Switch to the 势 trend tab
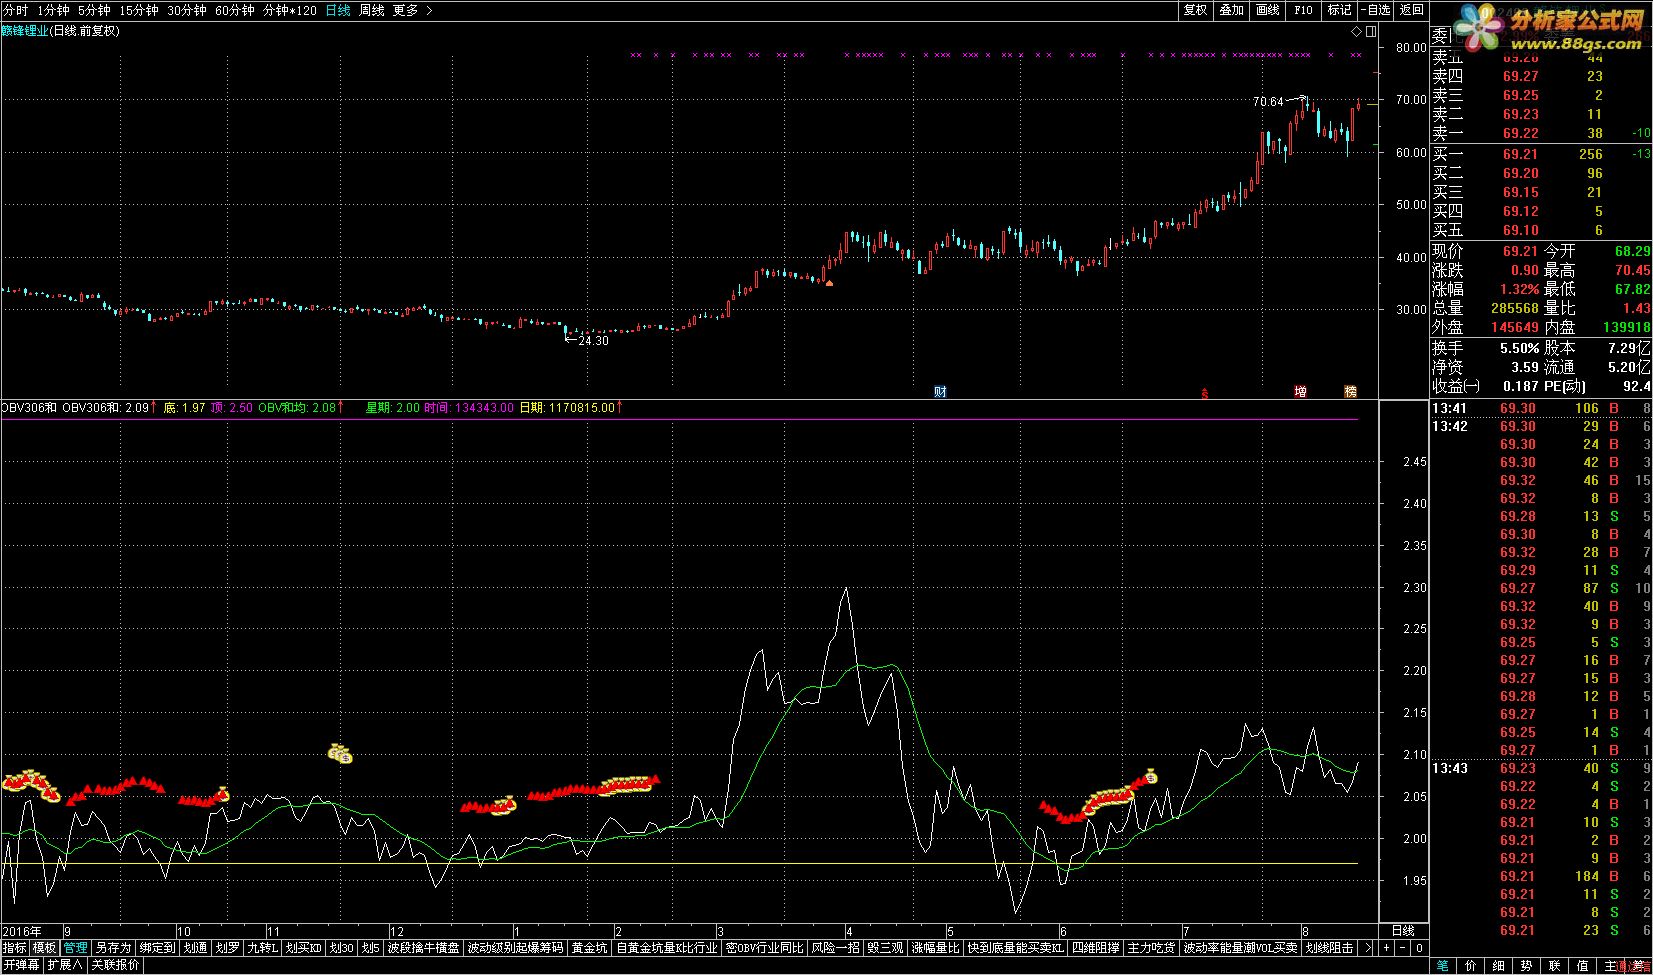 pos(1526,966)
